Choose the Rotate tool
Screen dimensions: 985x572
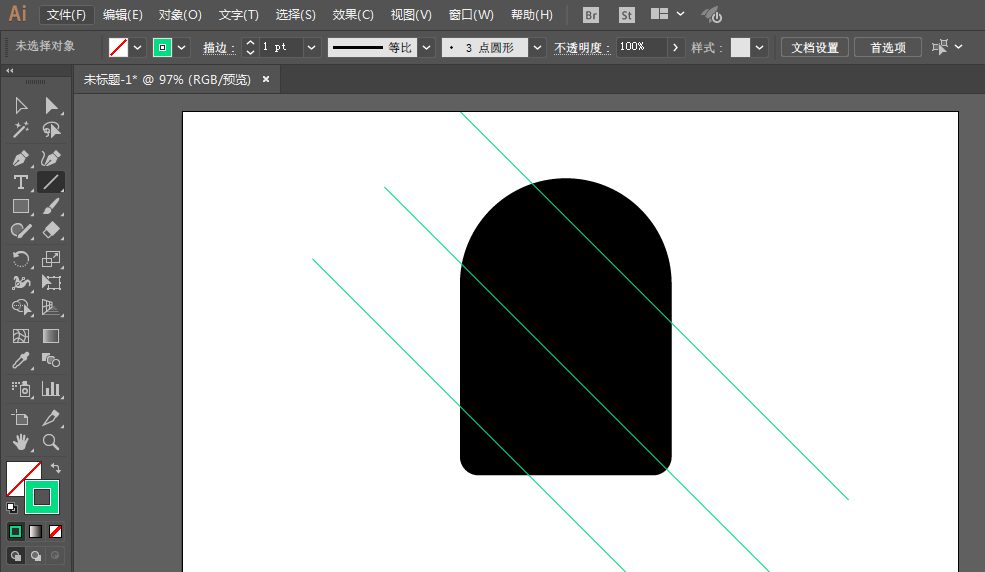pyautogui.click(x=21, y=259)
